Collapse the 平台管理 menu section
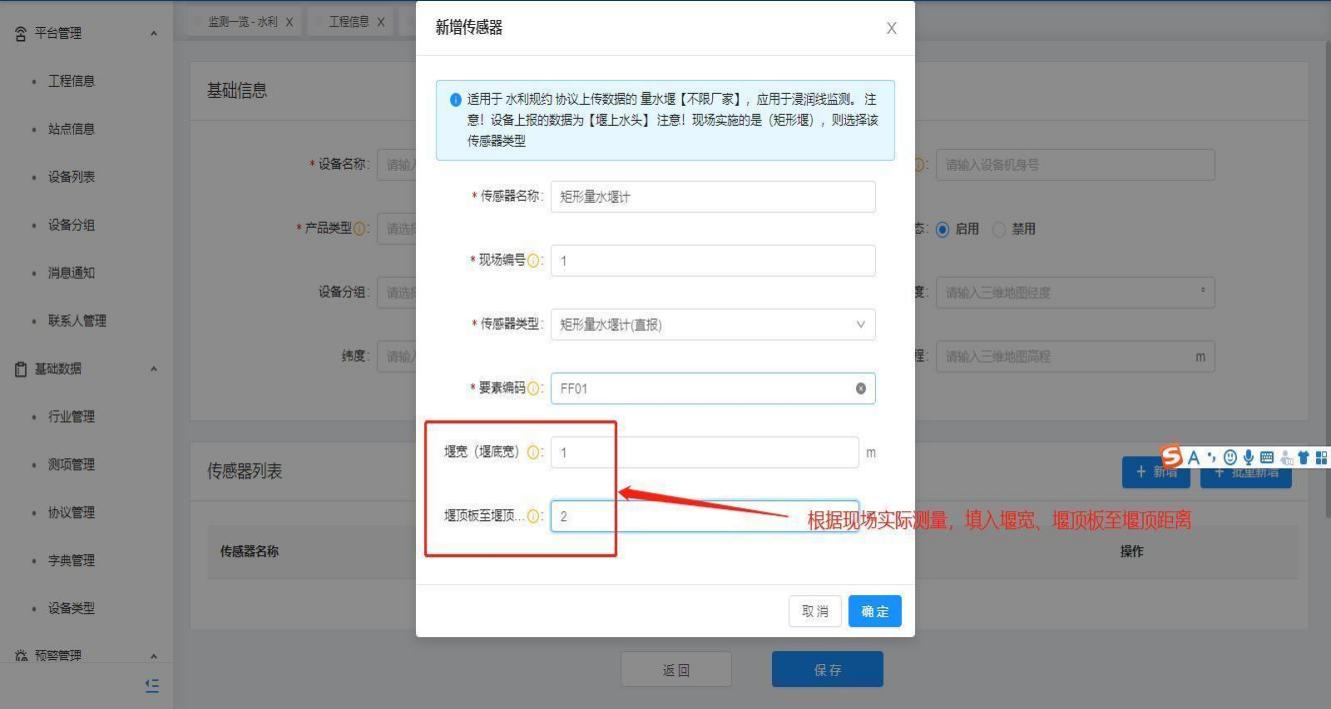This screenshot has height=709, width=1331. click(x=153, y=34)
